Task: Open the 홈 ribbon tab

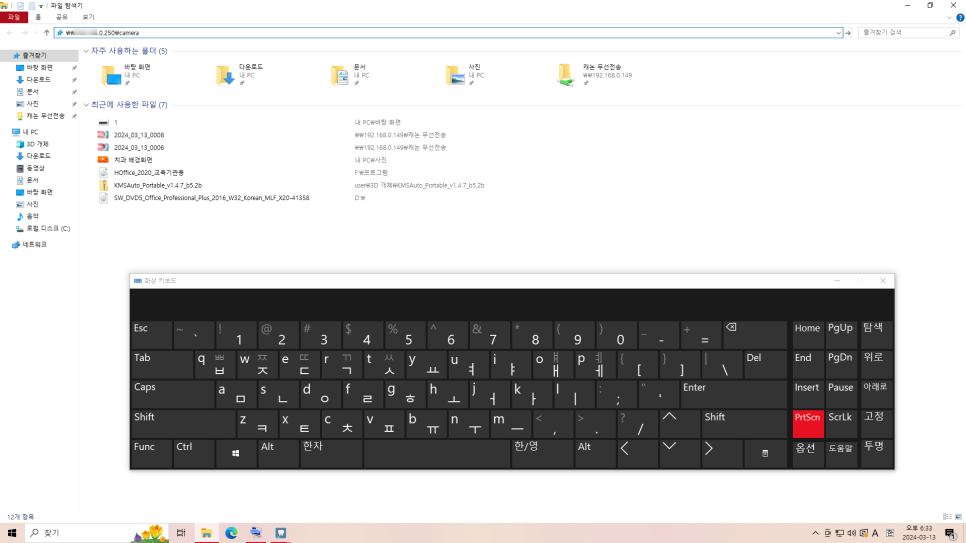Action: pos(38,17)
